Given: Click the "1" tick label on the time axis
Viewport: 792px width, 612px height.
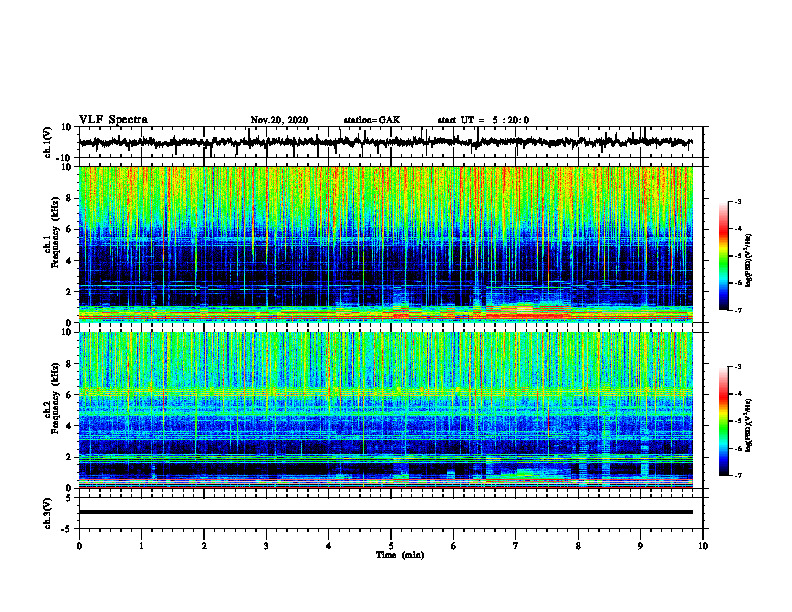Looking at the screenshot, I should point(141,546).
